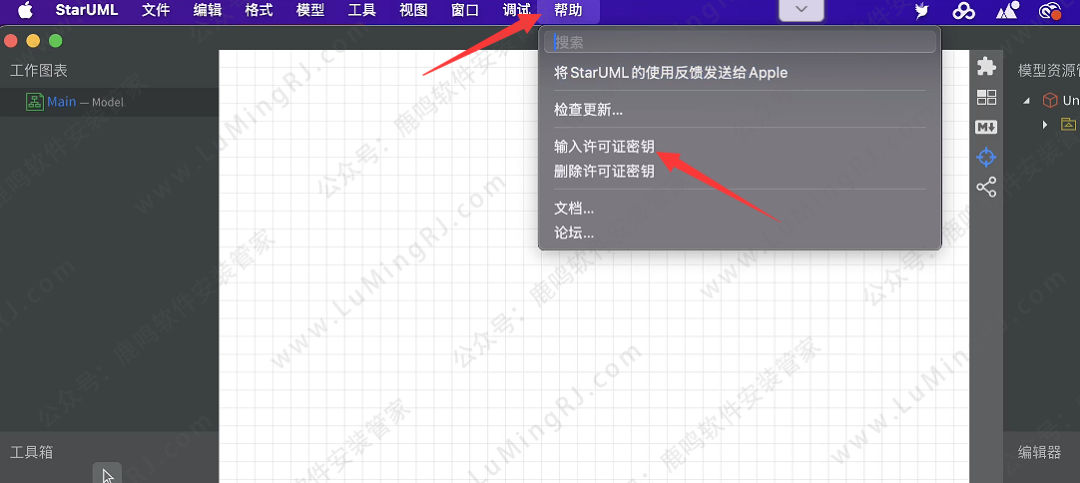The width and height of the screenshot is (1080, 483).
Task: Choose 删除许可证密钥
Action: [604, 171]
